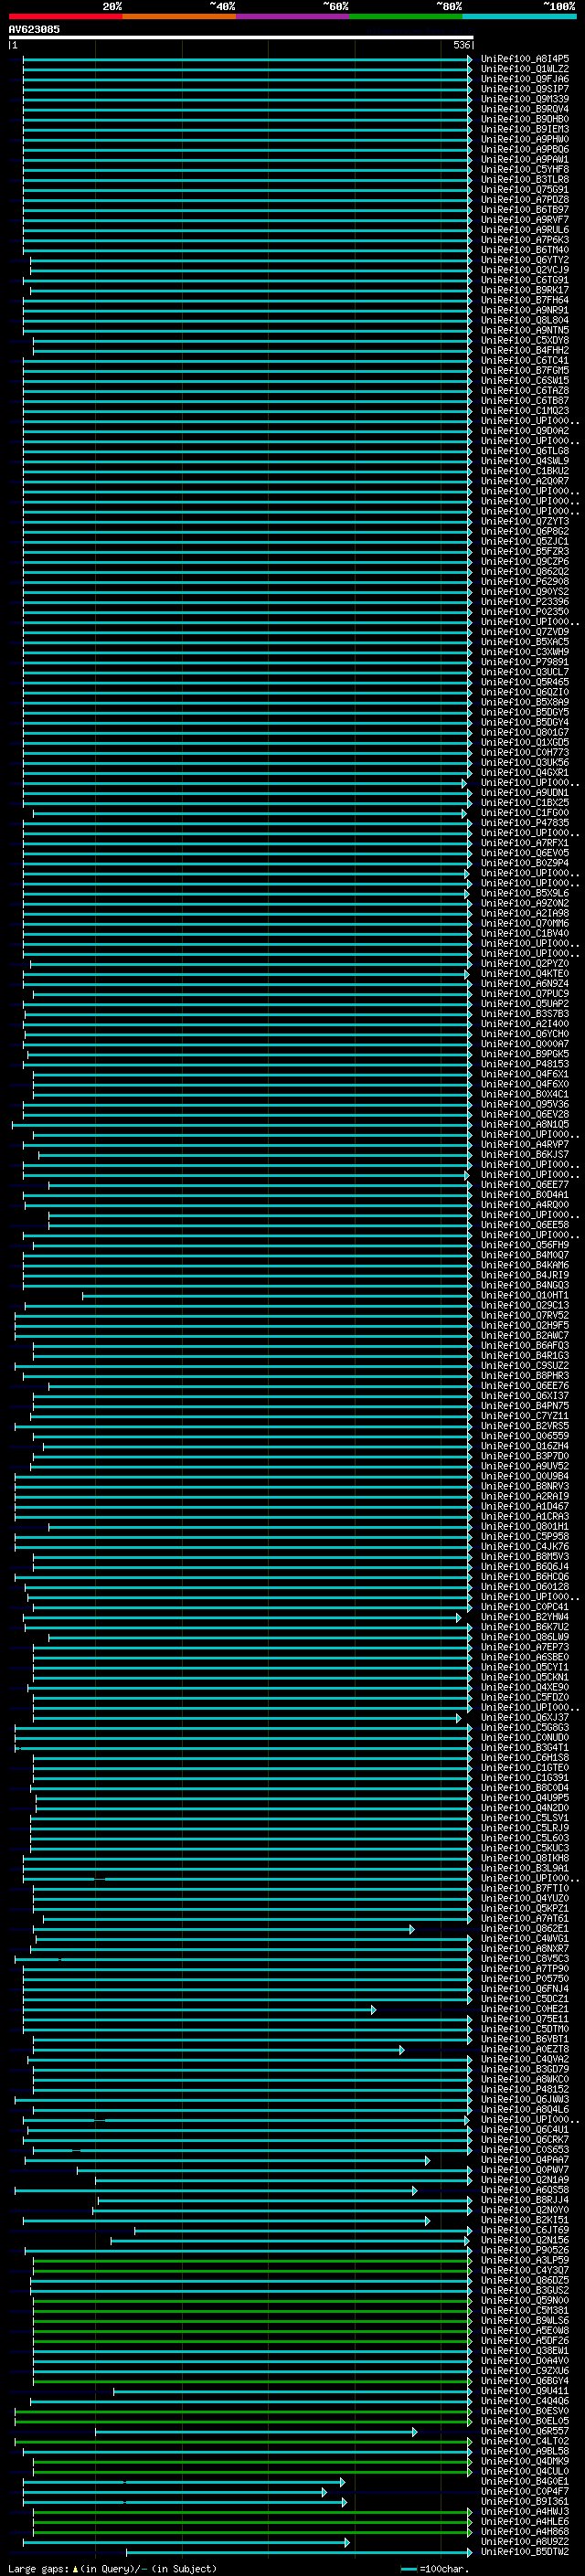585x2576 pixels.
Task: Click the white query sequence bar
Action: tap(241, 37)
